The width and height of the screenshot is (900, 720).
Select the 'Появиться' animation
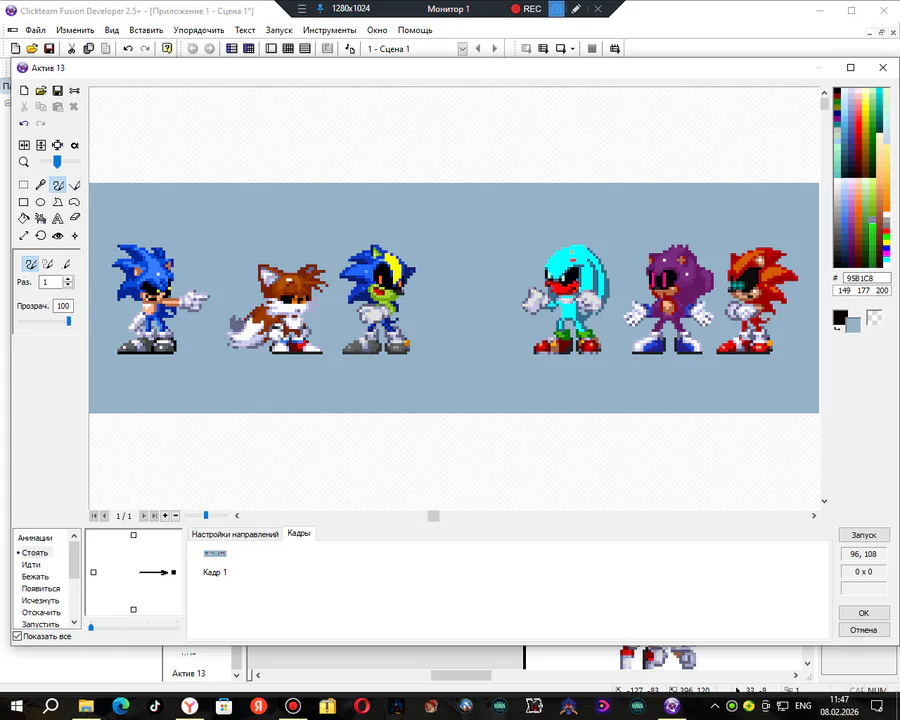[41, 589]
